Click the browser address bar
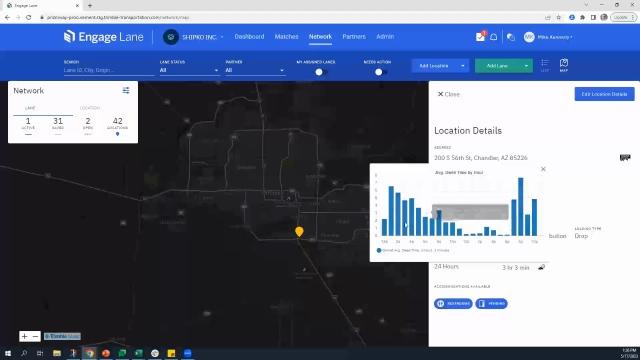 (x=286, y=18)
